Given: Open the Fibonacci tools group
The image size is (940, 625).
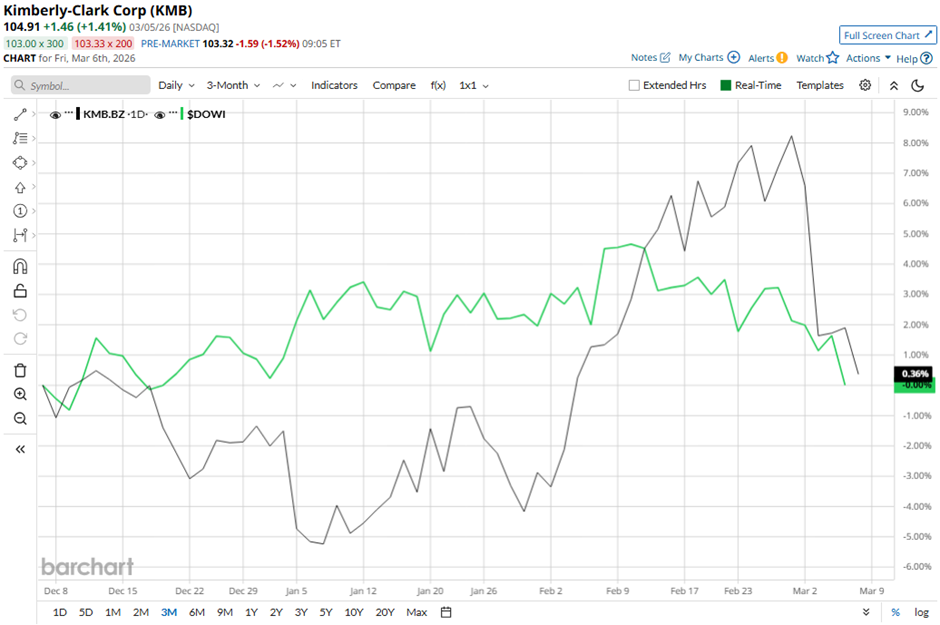Looking at the screenshot, I should click(20, 138).
